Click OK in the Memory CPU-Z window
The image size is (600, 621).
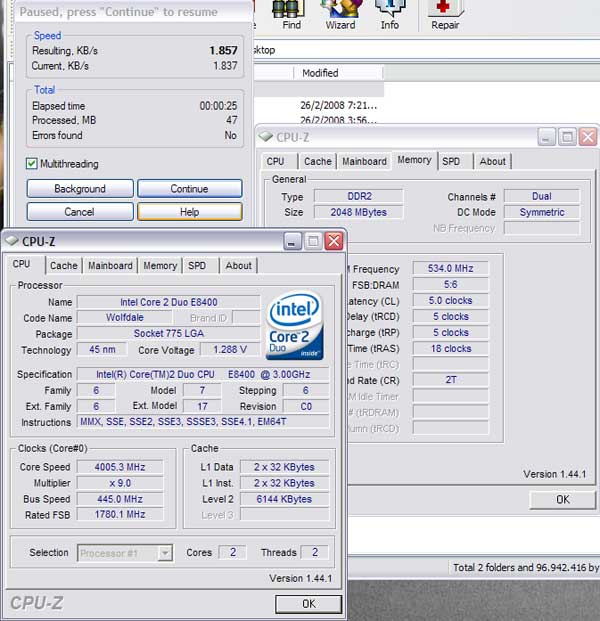click(563, 499)
